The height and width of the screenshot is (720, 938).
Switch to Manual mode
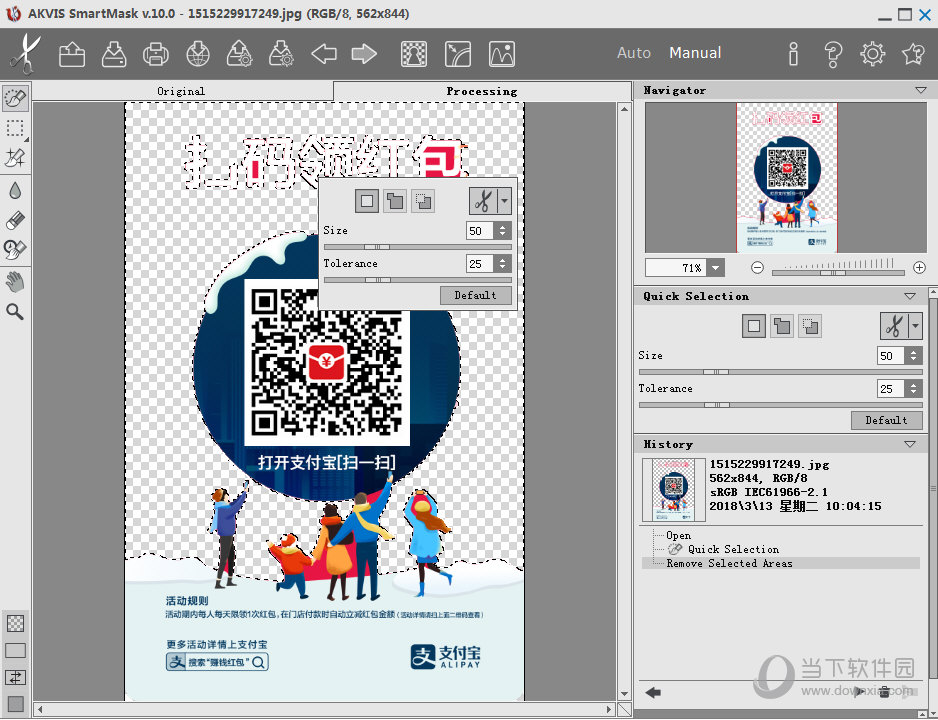coord(695,53)
